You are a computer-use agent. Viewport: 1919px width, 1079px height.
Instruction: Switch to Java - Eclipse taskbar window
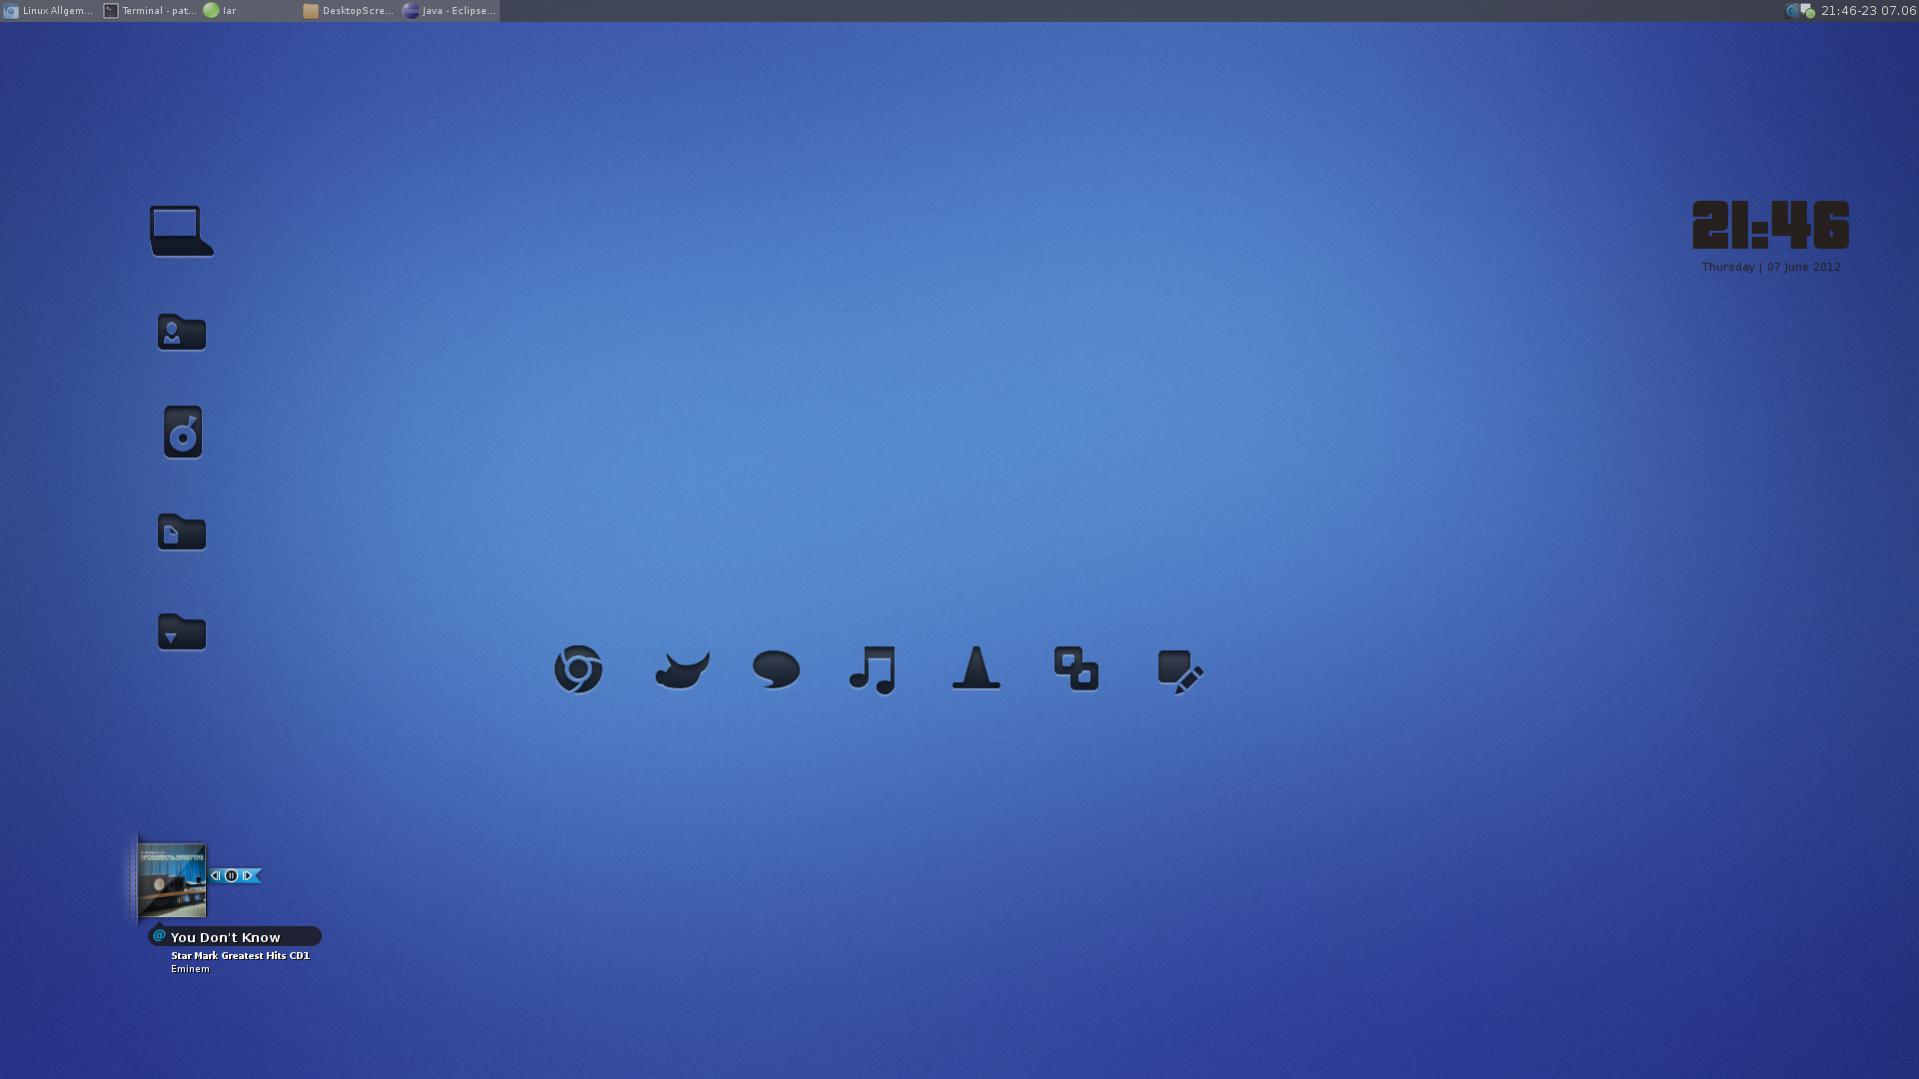click(x=449, y=11)
